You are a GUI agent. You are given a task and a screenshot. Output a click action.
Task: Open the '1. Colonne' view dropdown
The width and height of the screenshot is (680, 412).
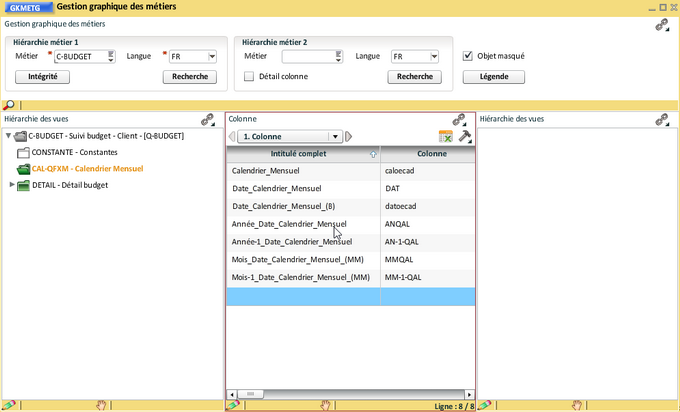336,137
